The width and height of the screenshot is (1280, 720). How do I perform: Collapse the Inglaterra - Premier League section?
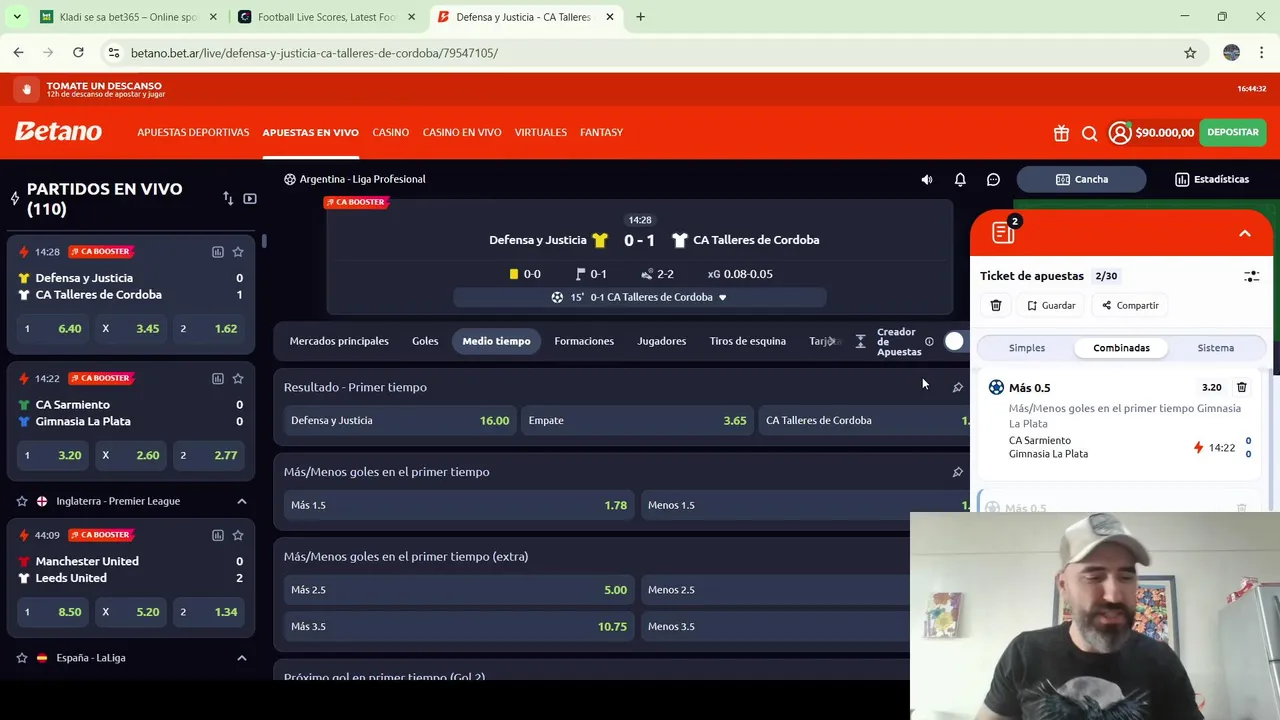coord(241,501)
